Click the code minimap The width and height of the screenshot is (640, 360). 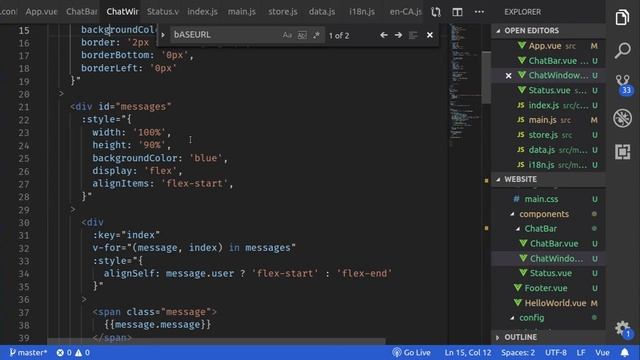(x=464, y=86)
